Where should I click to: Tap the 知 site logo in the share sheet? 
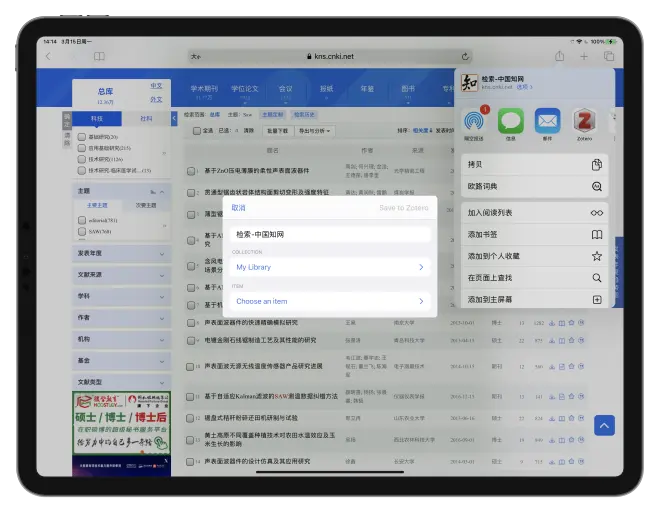pos(469,82)
